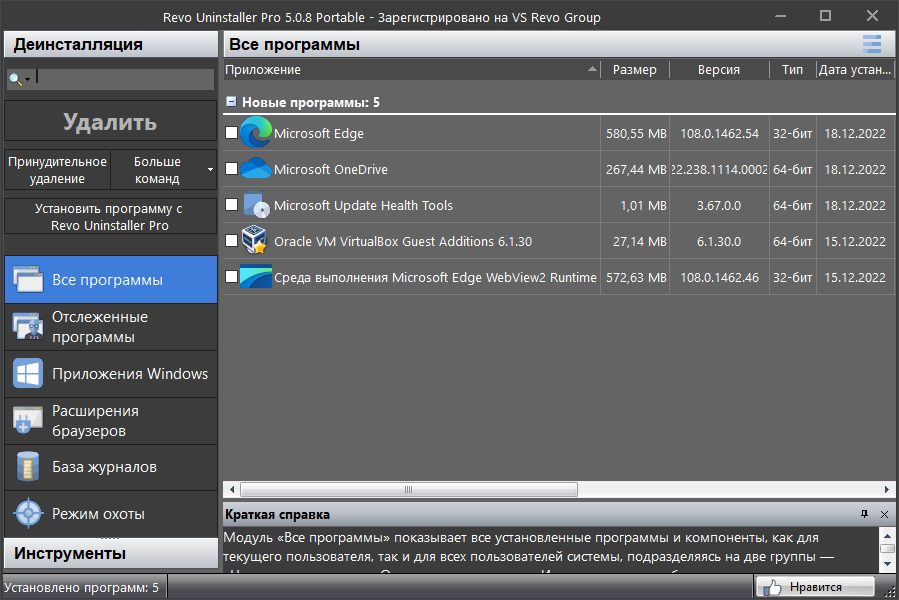899x600 pixels.
Task: Open База журналов section
Action: [111, 467]
